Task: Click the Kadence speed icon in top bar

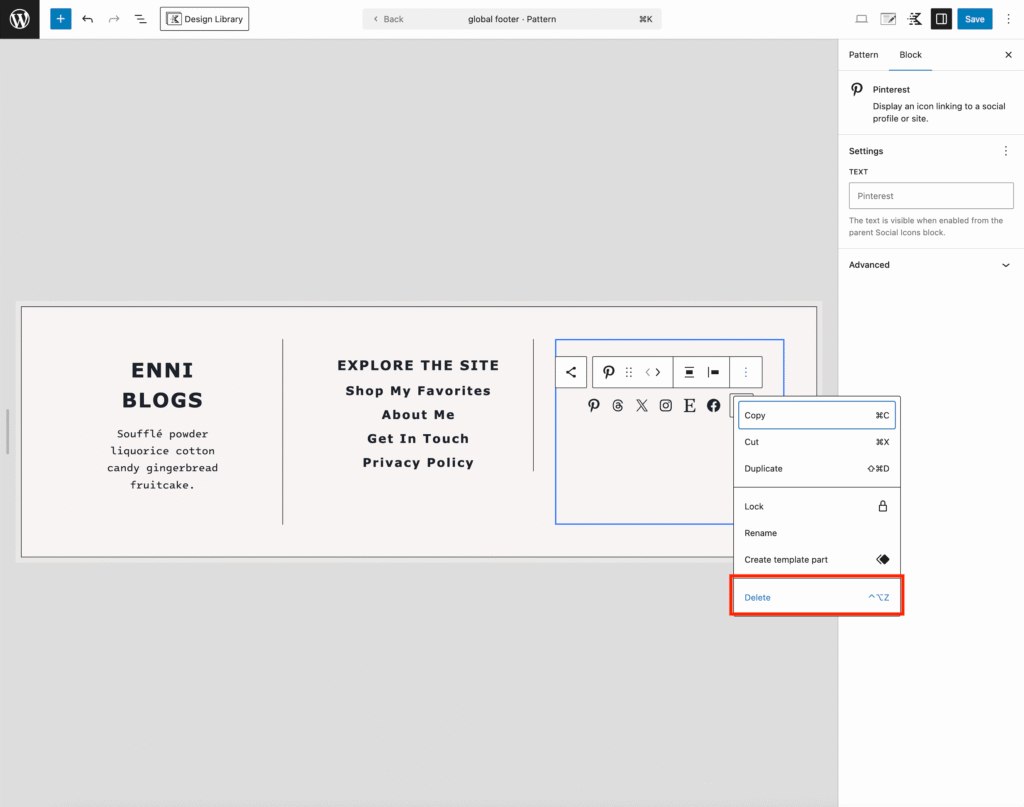Action: click(914, 19)
